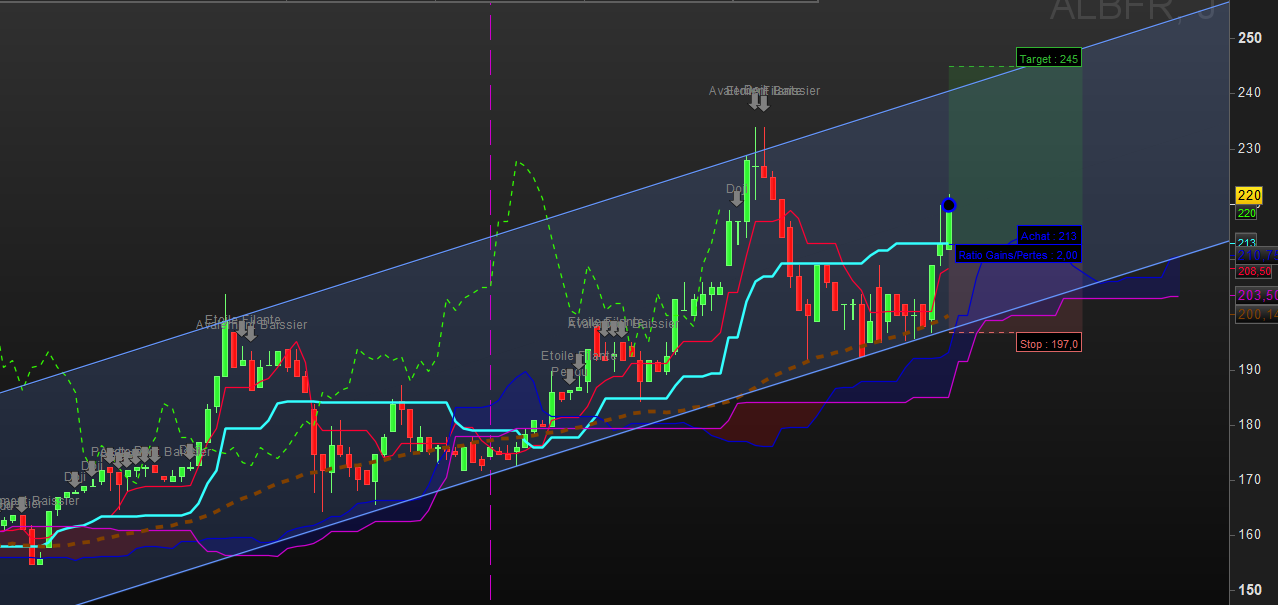Click the red 208,50 price tag
The width and height of the screenshot is (1278, 605).
[1254, 271]
